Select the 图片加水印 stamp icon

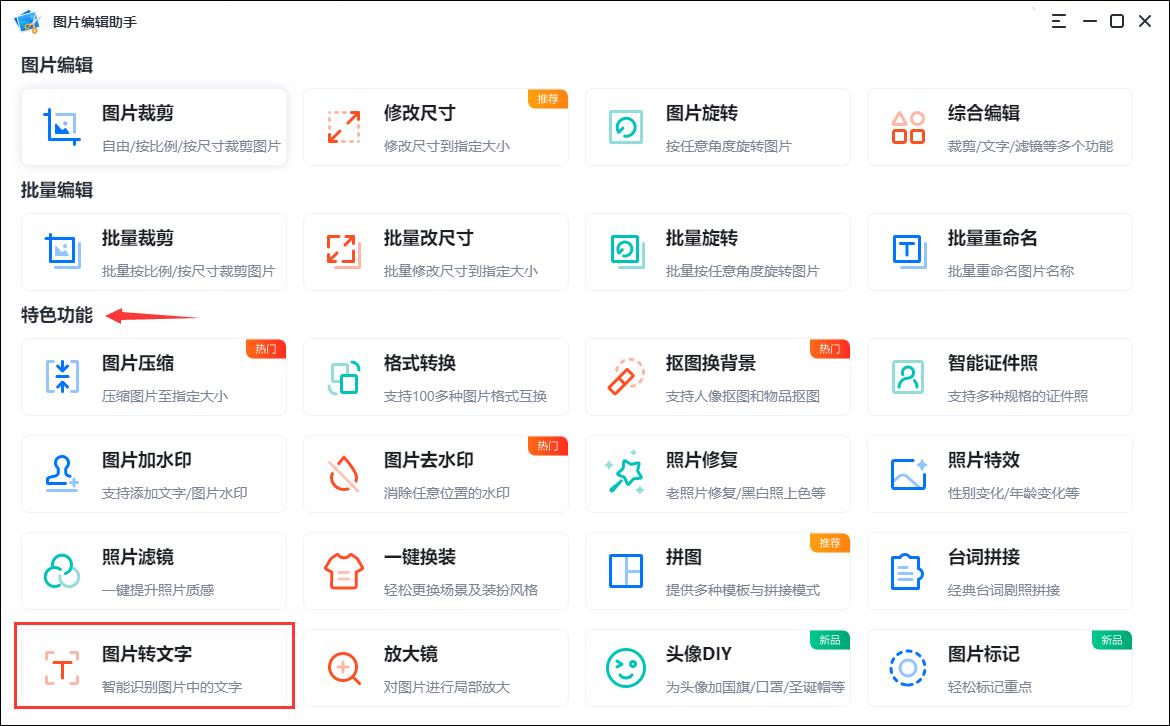(x=62, y=473)
